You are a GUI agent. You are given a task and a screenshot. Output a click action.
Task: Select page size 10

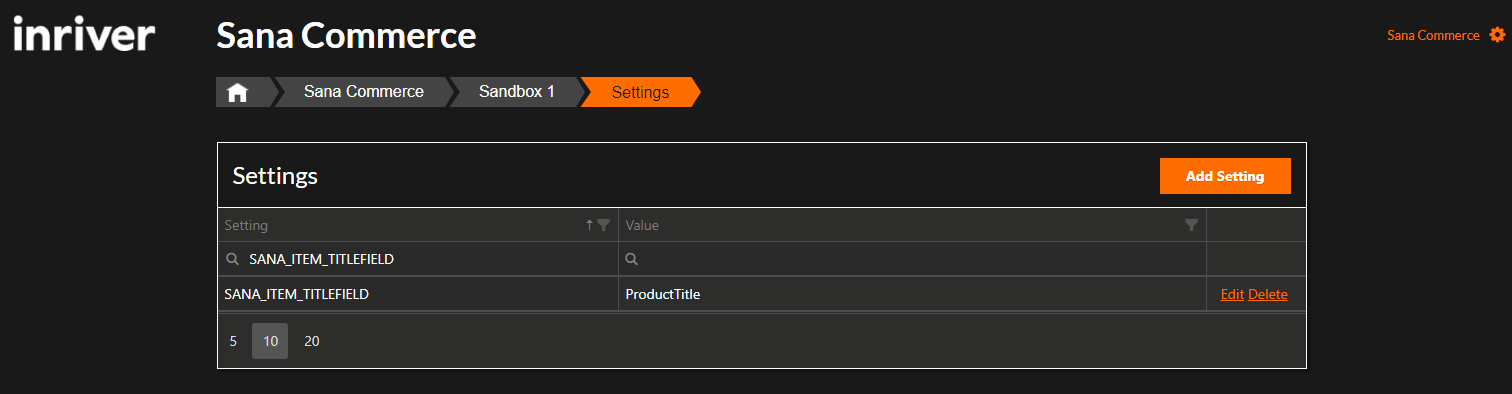[x=270, y=341]
